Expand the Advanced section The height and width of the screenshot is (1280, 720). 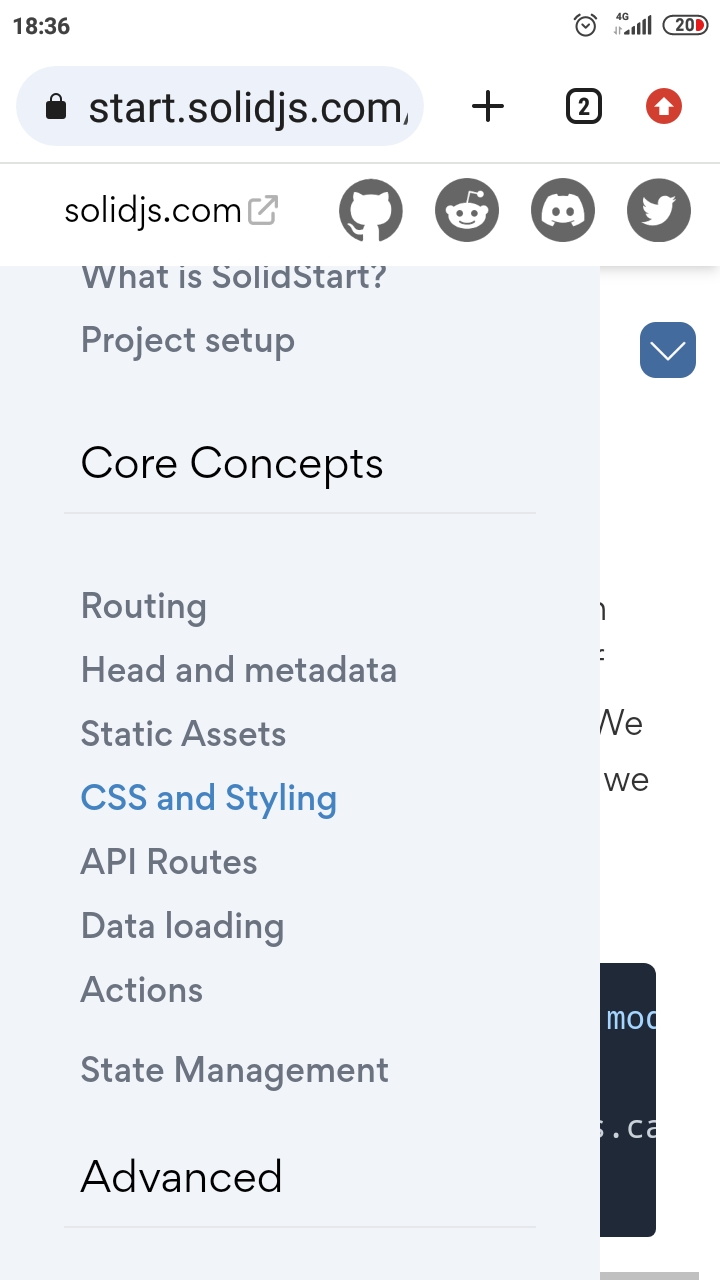tap(181, 1176)
